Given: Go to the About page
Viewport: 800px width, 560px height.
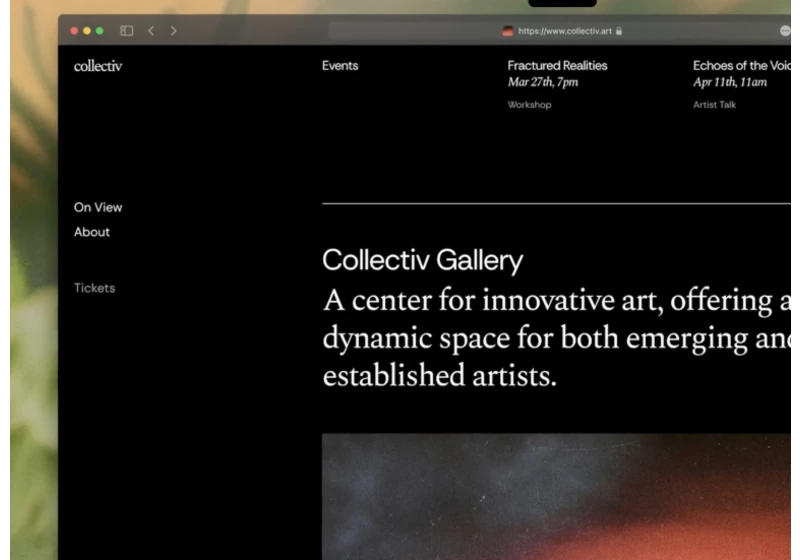Looking at the screenshot, I should [92, 232].
